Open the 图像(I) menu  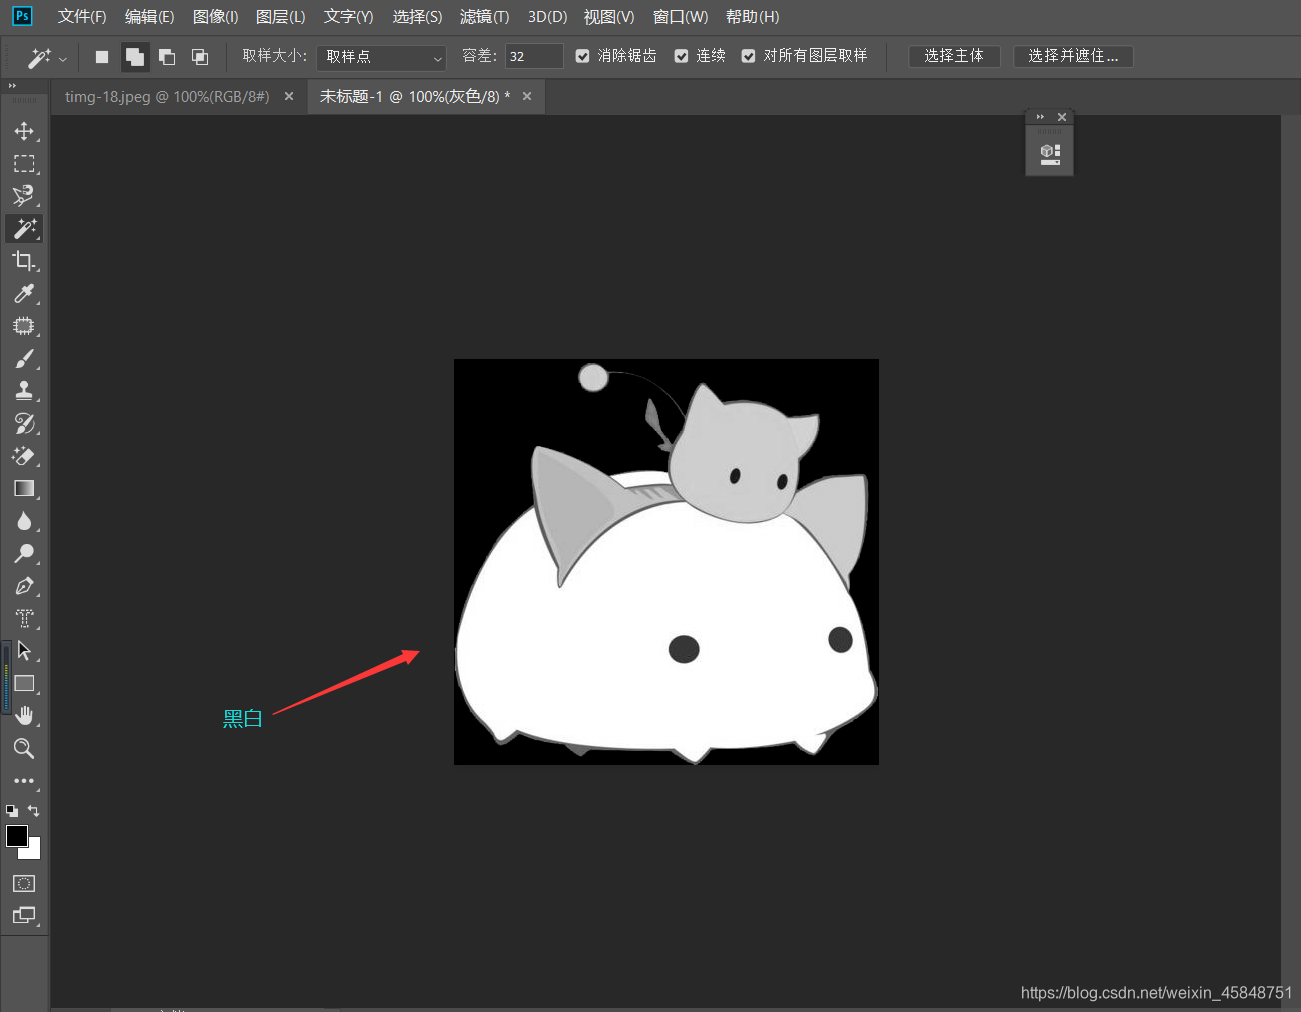(x=215, y=17)
